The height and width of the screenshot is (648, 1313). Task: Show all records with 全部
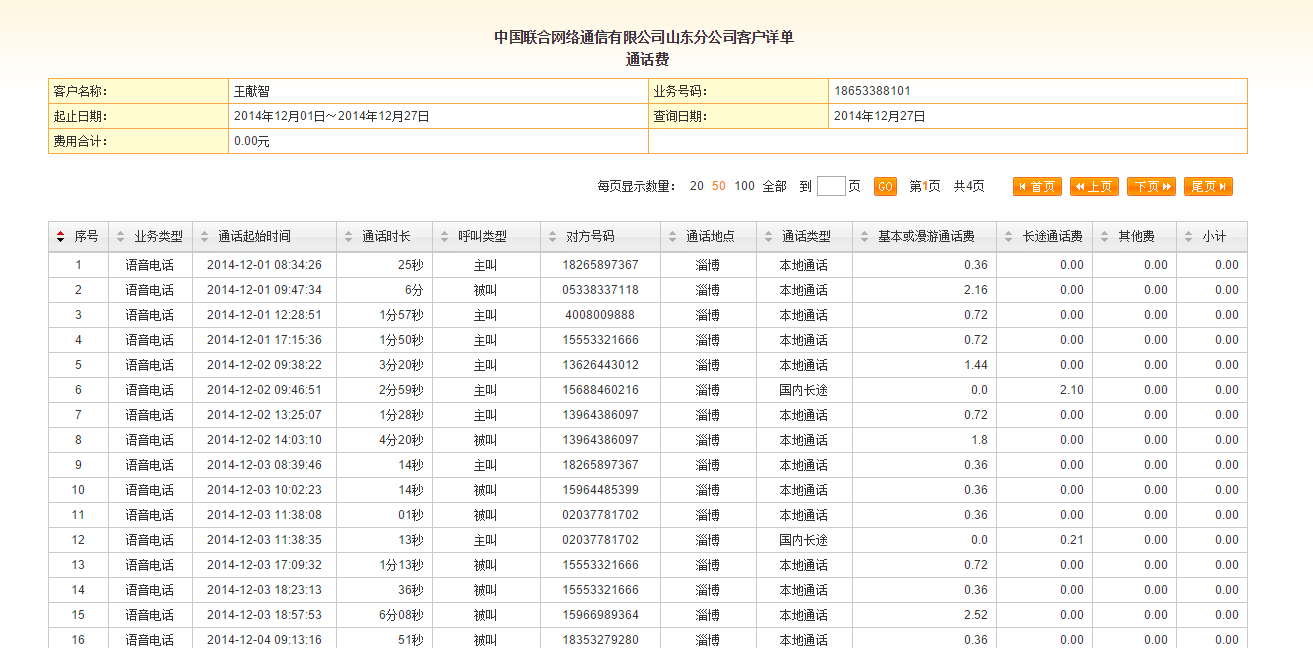774,186
